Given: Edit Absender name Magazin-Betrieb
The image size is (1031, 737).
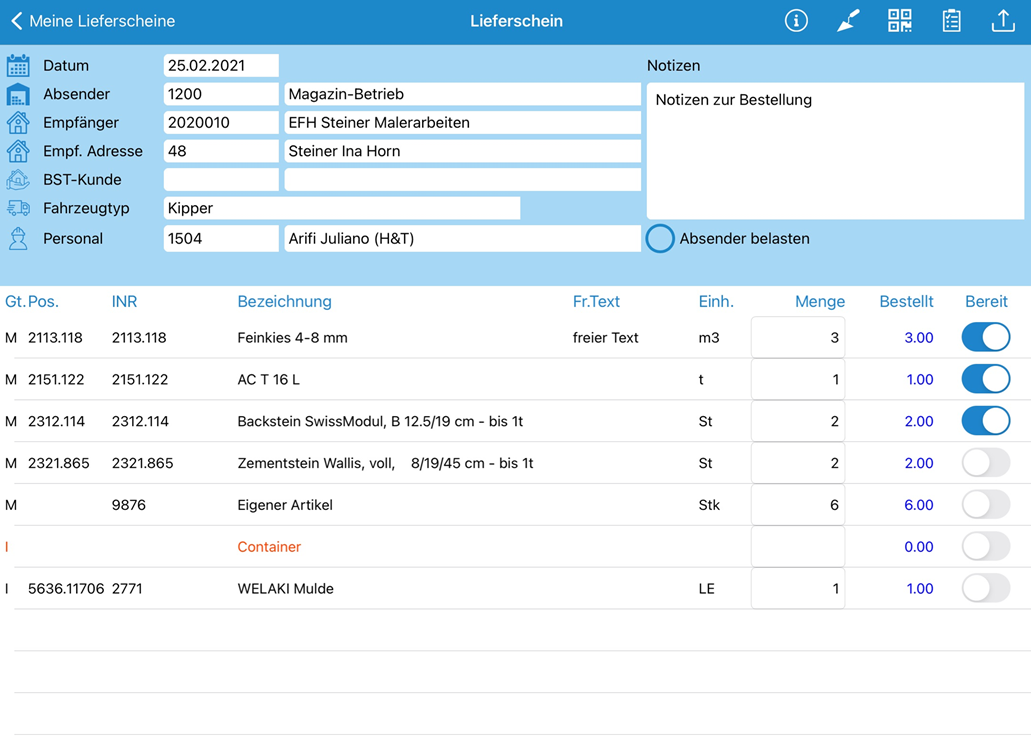Looking at the screenshot, I should [463, 94].
